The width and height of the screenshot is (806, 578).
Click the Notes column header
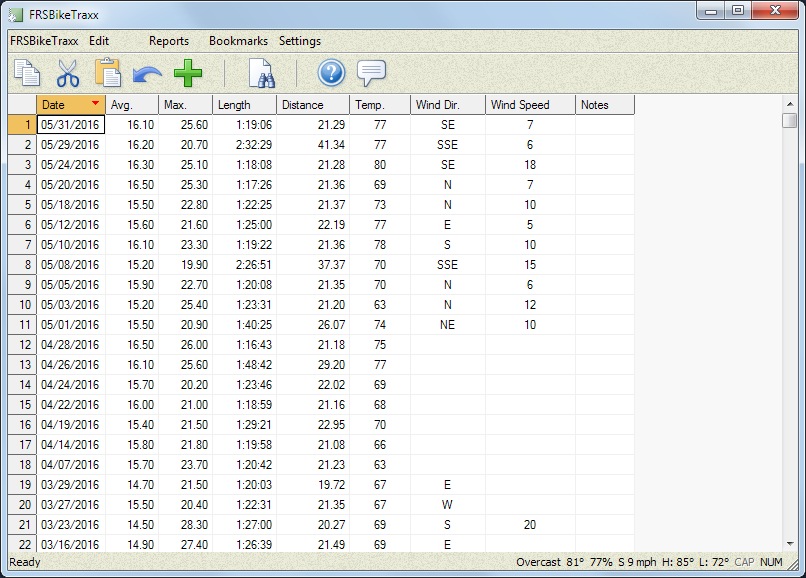click(605, 105)
